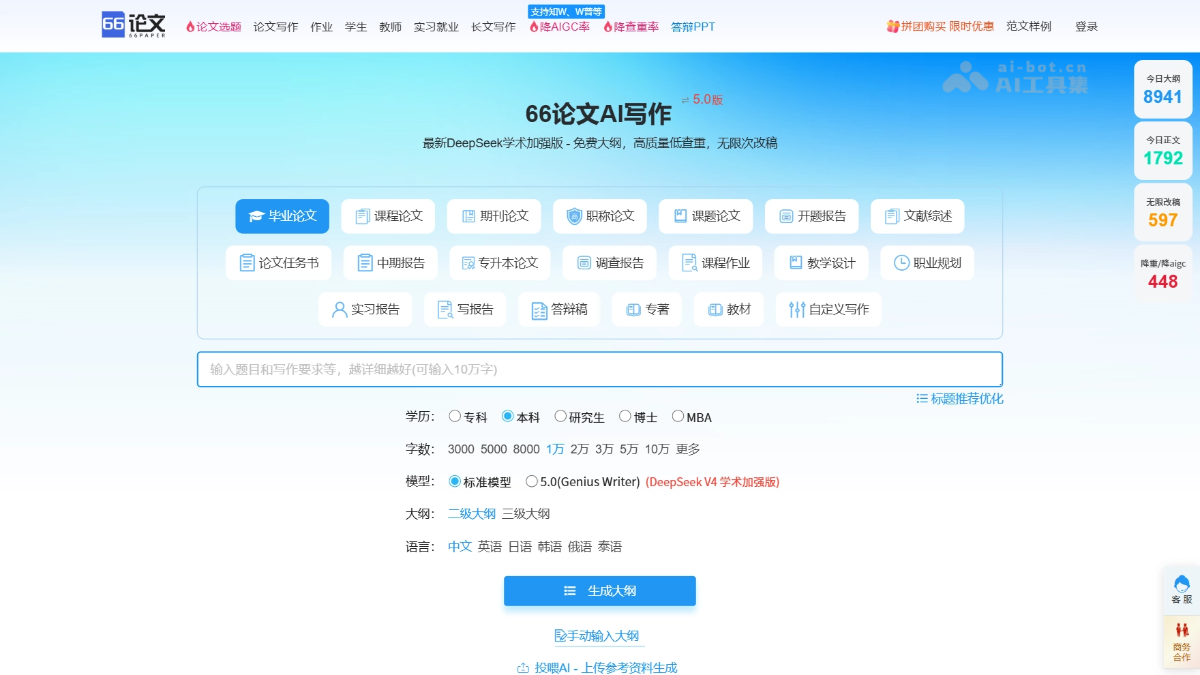
Task: Select the 研究生 education radio
Action: point(560,416)
